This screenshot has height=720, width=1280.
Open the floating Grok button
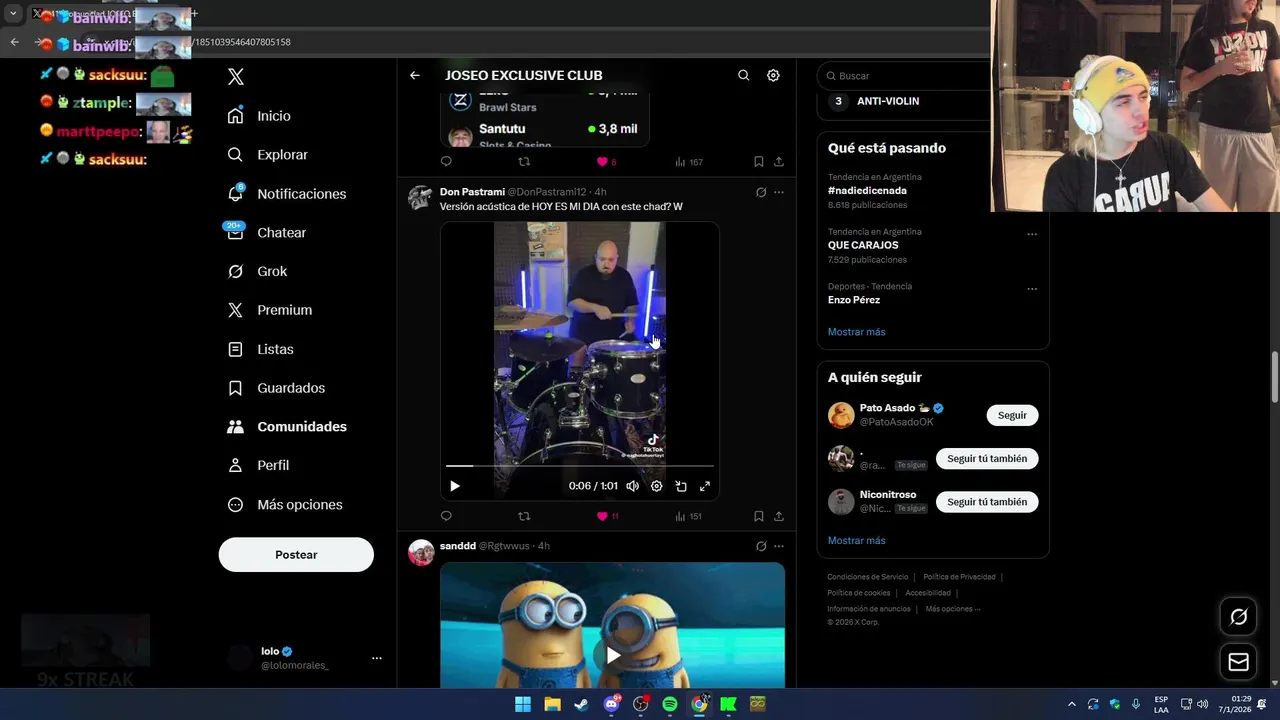pyautogui.click(x=1239, y=617)
